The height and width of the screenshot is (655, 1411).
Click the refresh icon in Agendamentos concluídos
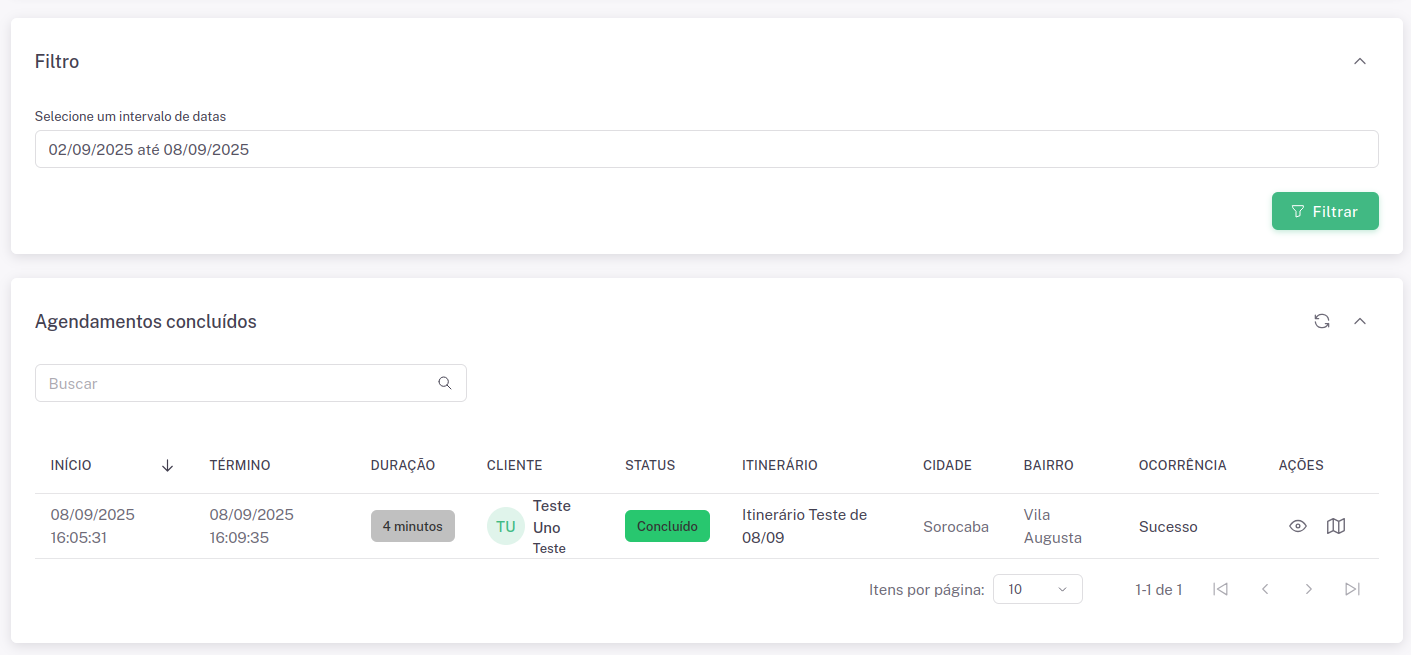tap(1322, 321)
